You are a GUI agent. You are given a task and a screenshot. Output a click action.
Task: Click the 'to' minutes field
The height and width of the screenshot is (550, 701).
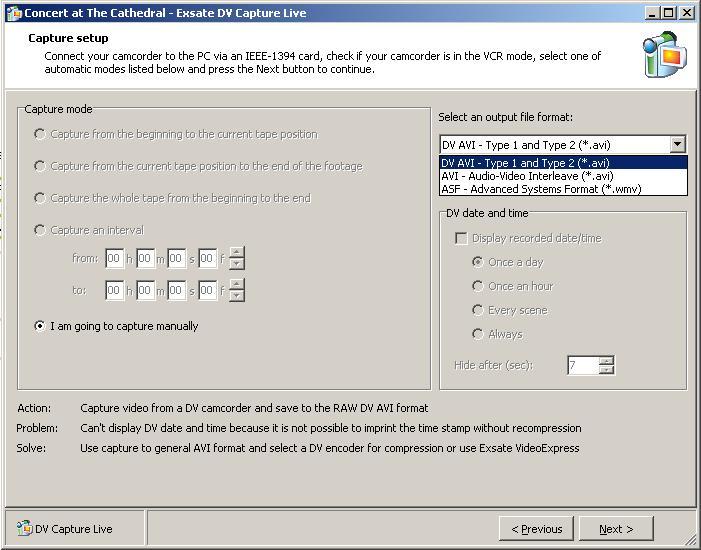pos(145,290)
